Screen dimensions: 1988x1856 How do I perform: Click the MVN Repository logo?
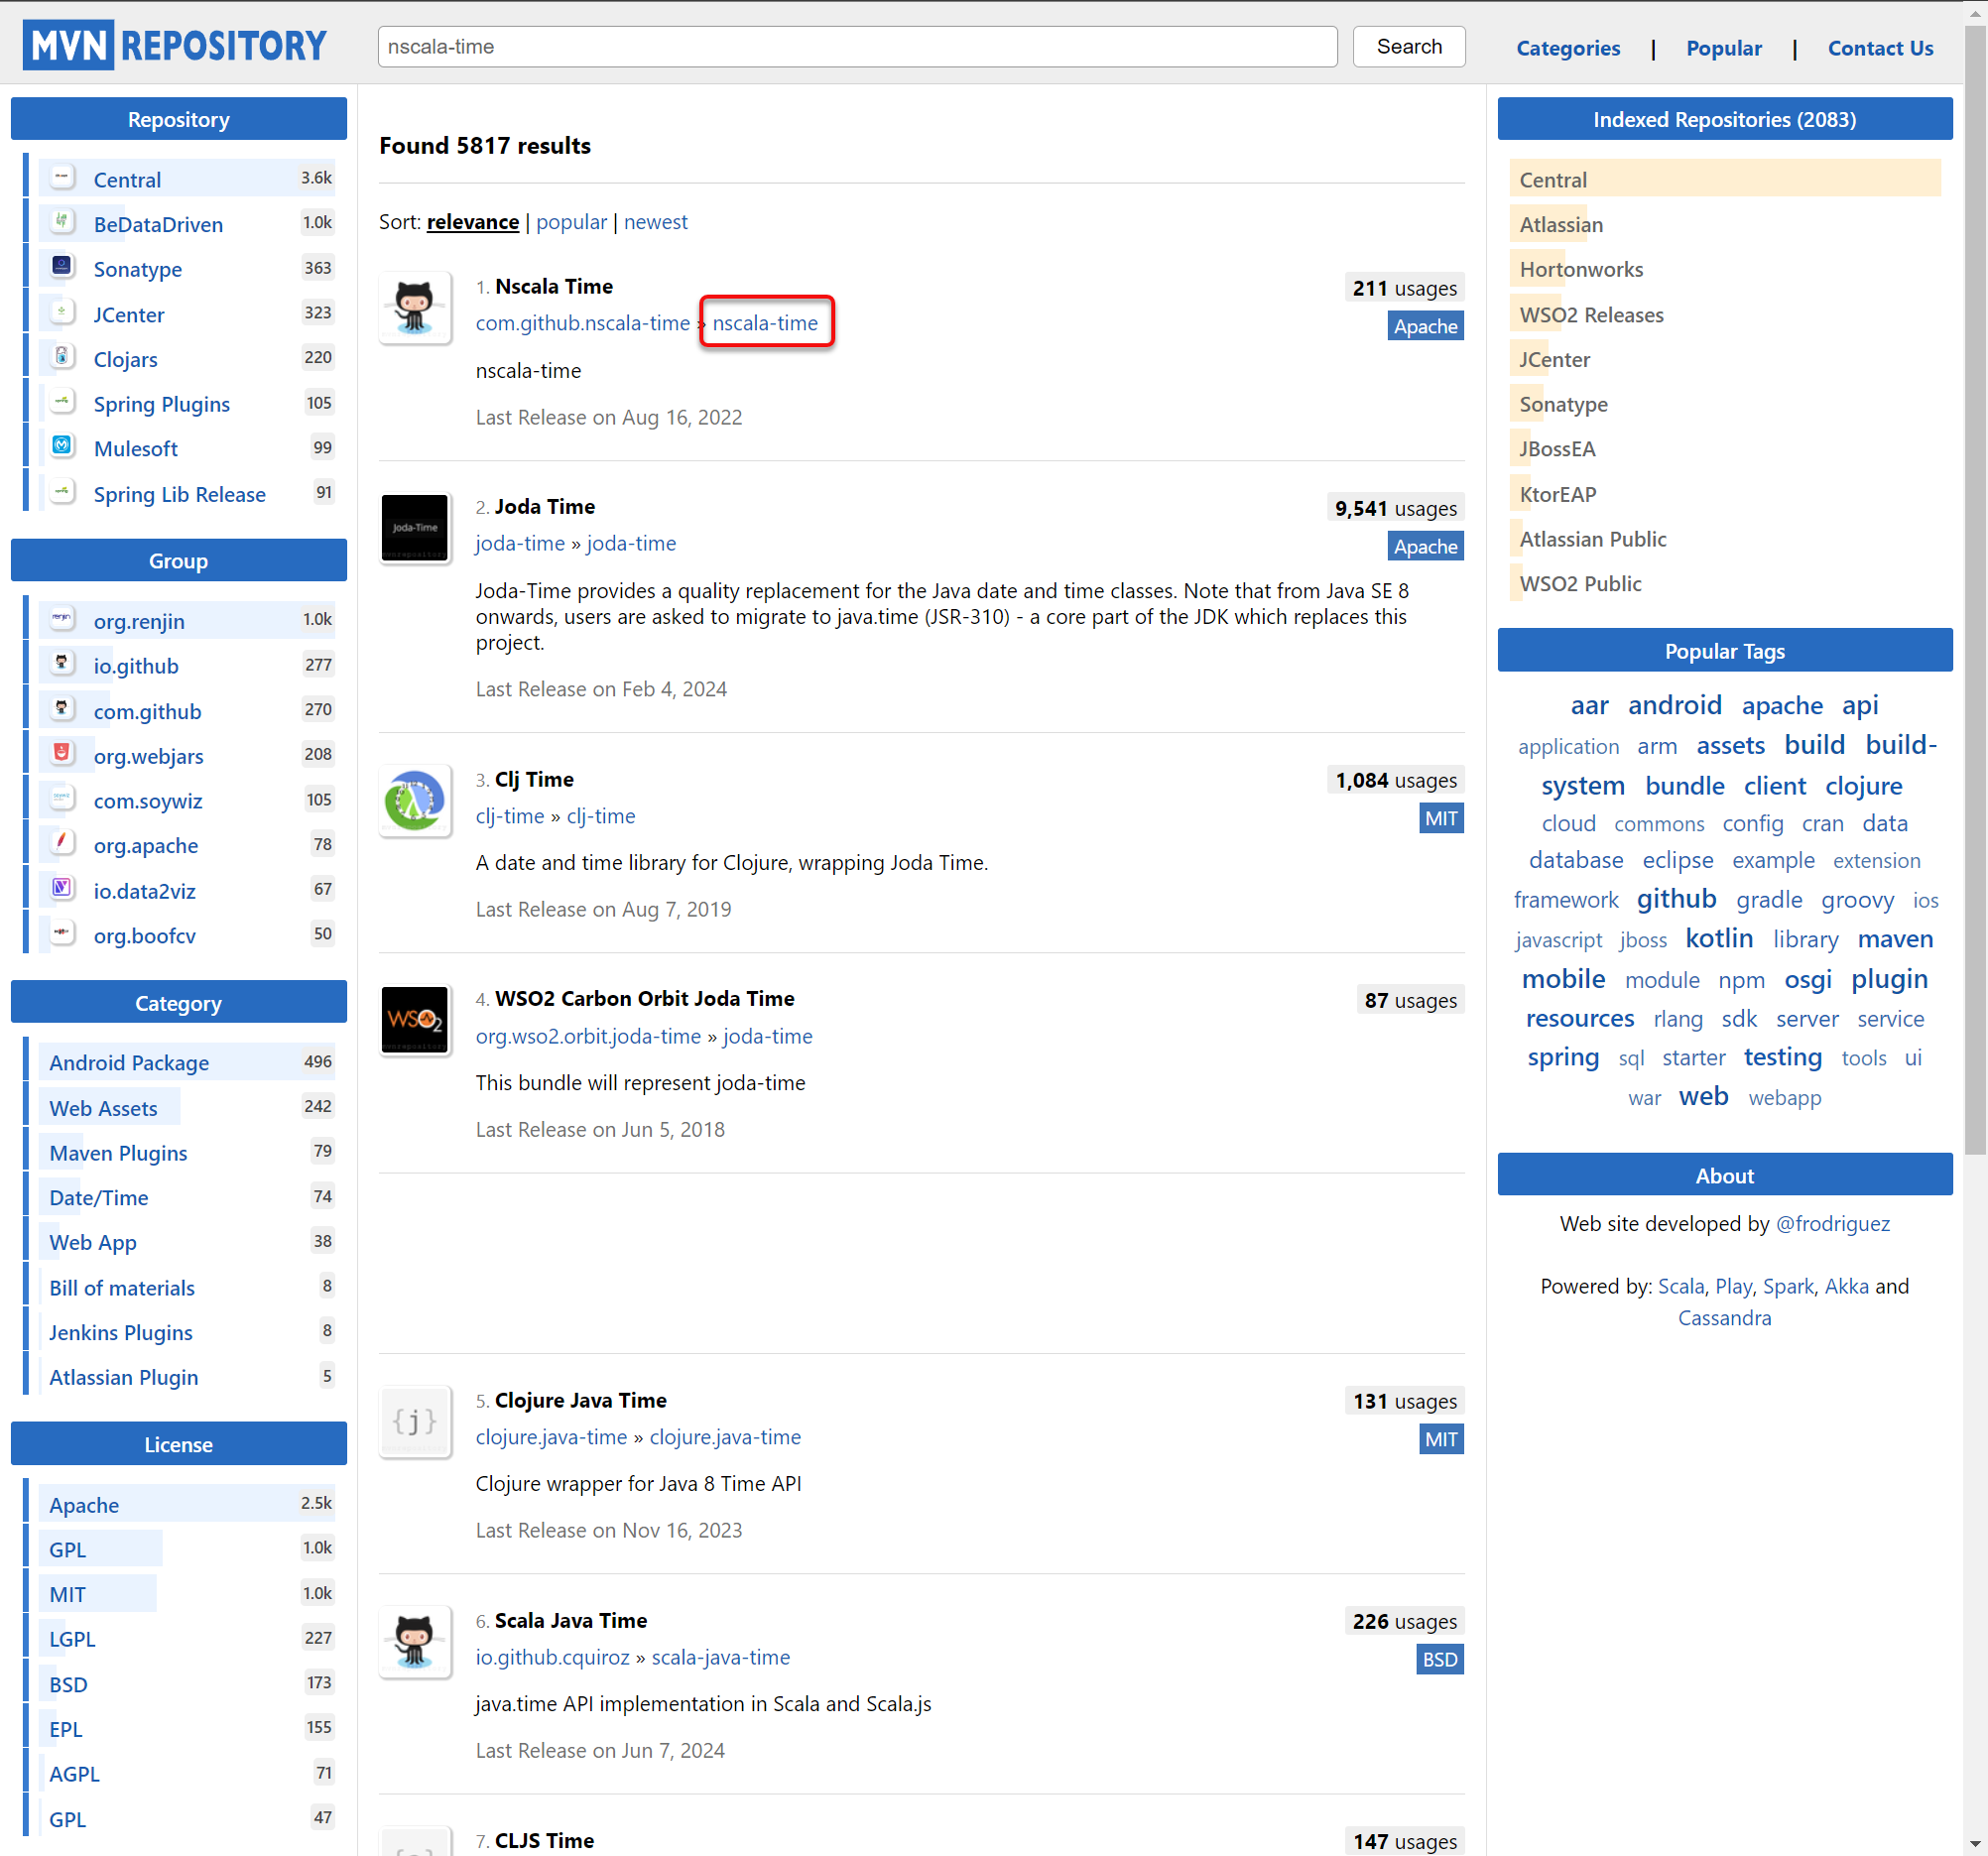(175, 46)
